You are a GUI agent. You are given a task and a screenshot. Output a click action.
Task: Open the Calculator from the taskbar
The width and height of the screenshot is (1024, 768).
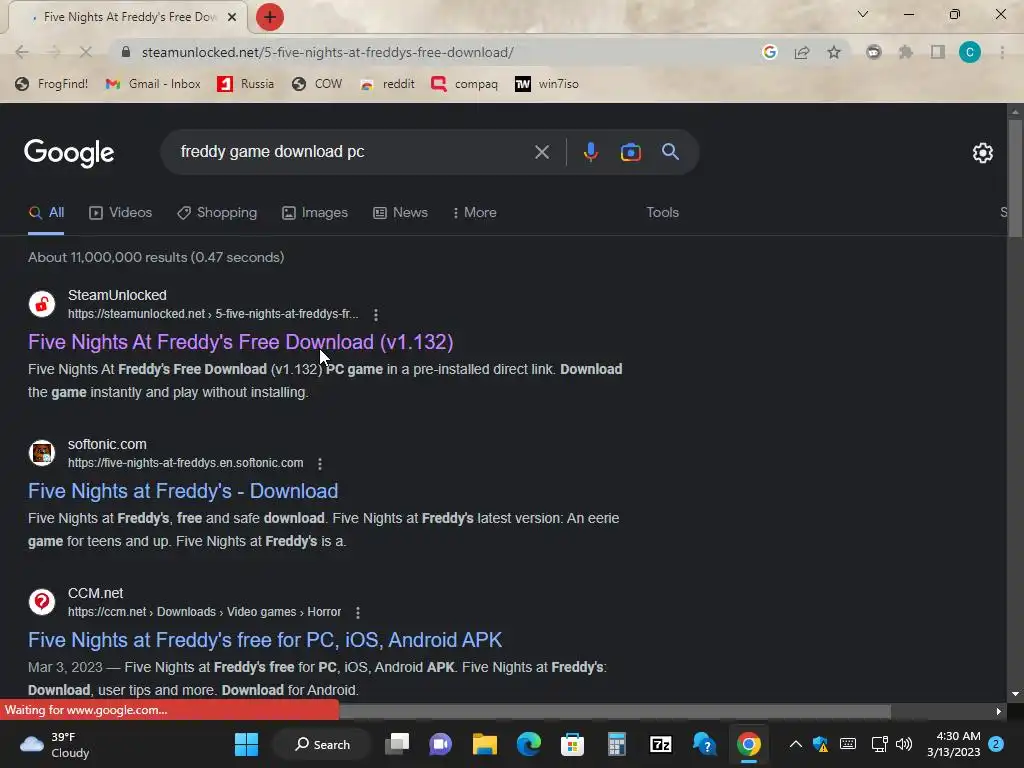coord(616,744)
